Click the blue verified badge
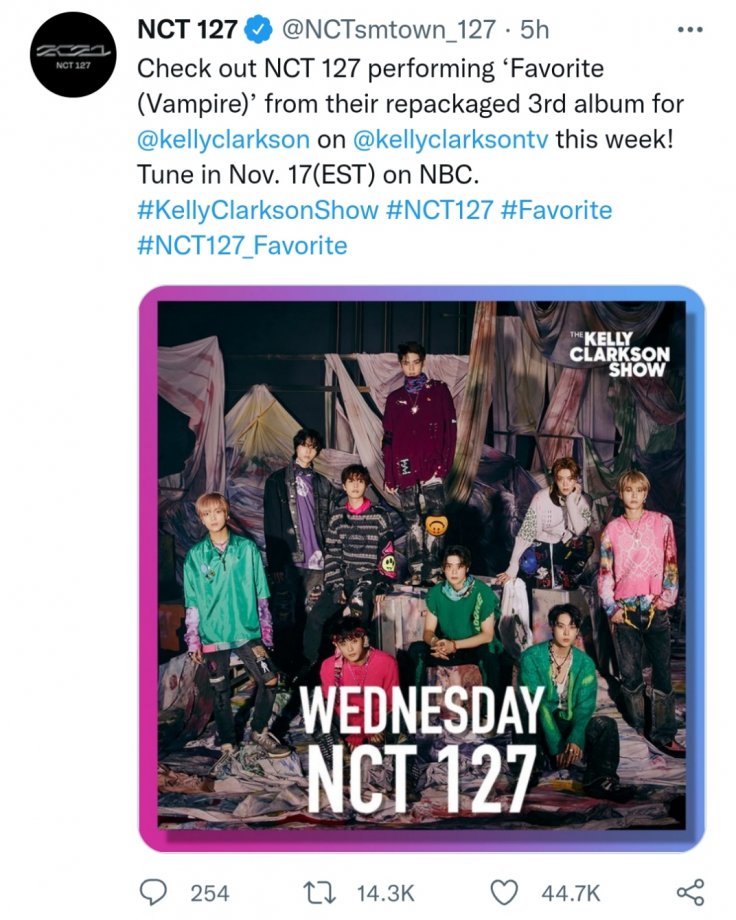This screenshot has height=920, width=736. 257,31
